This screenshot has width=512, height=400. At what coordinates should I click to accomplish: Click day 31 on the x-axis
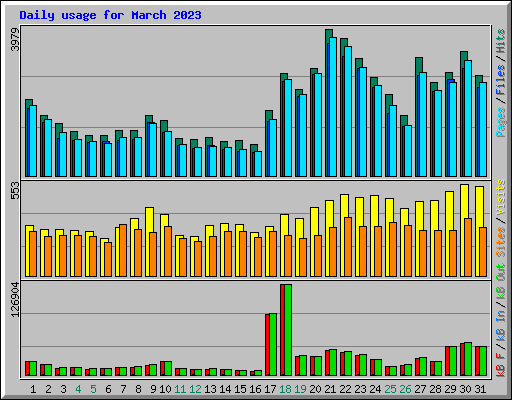(x=481, y=389)
